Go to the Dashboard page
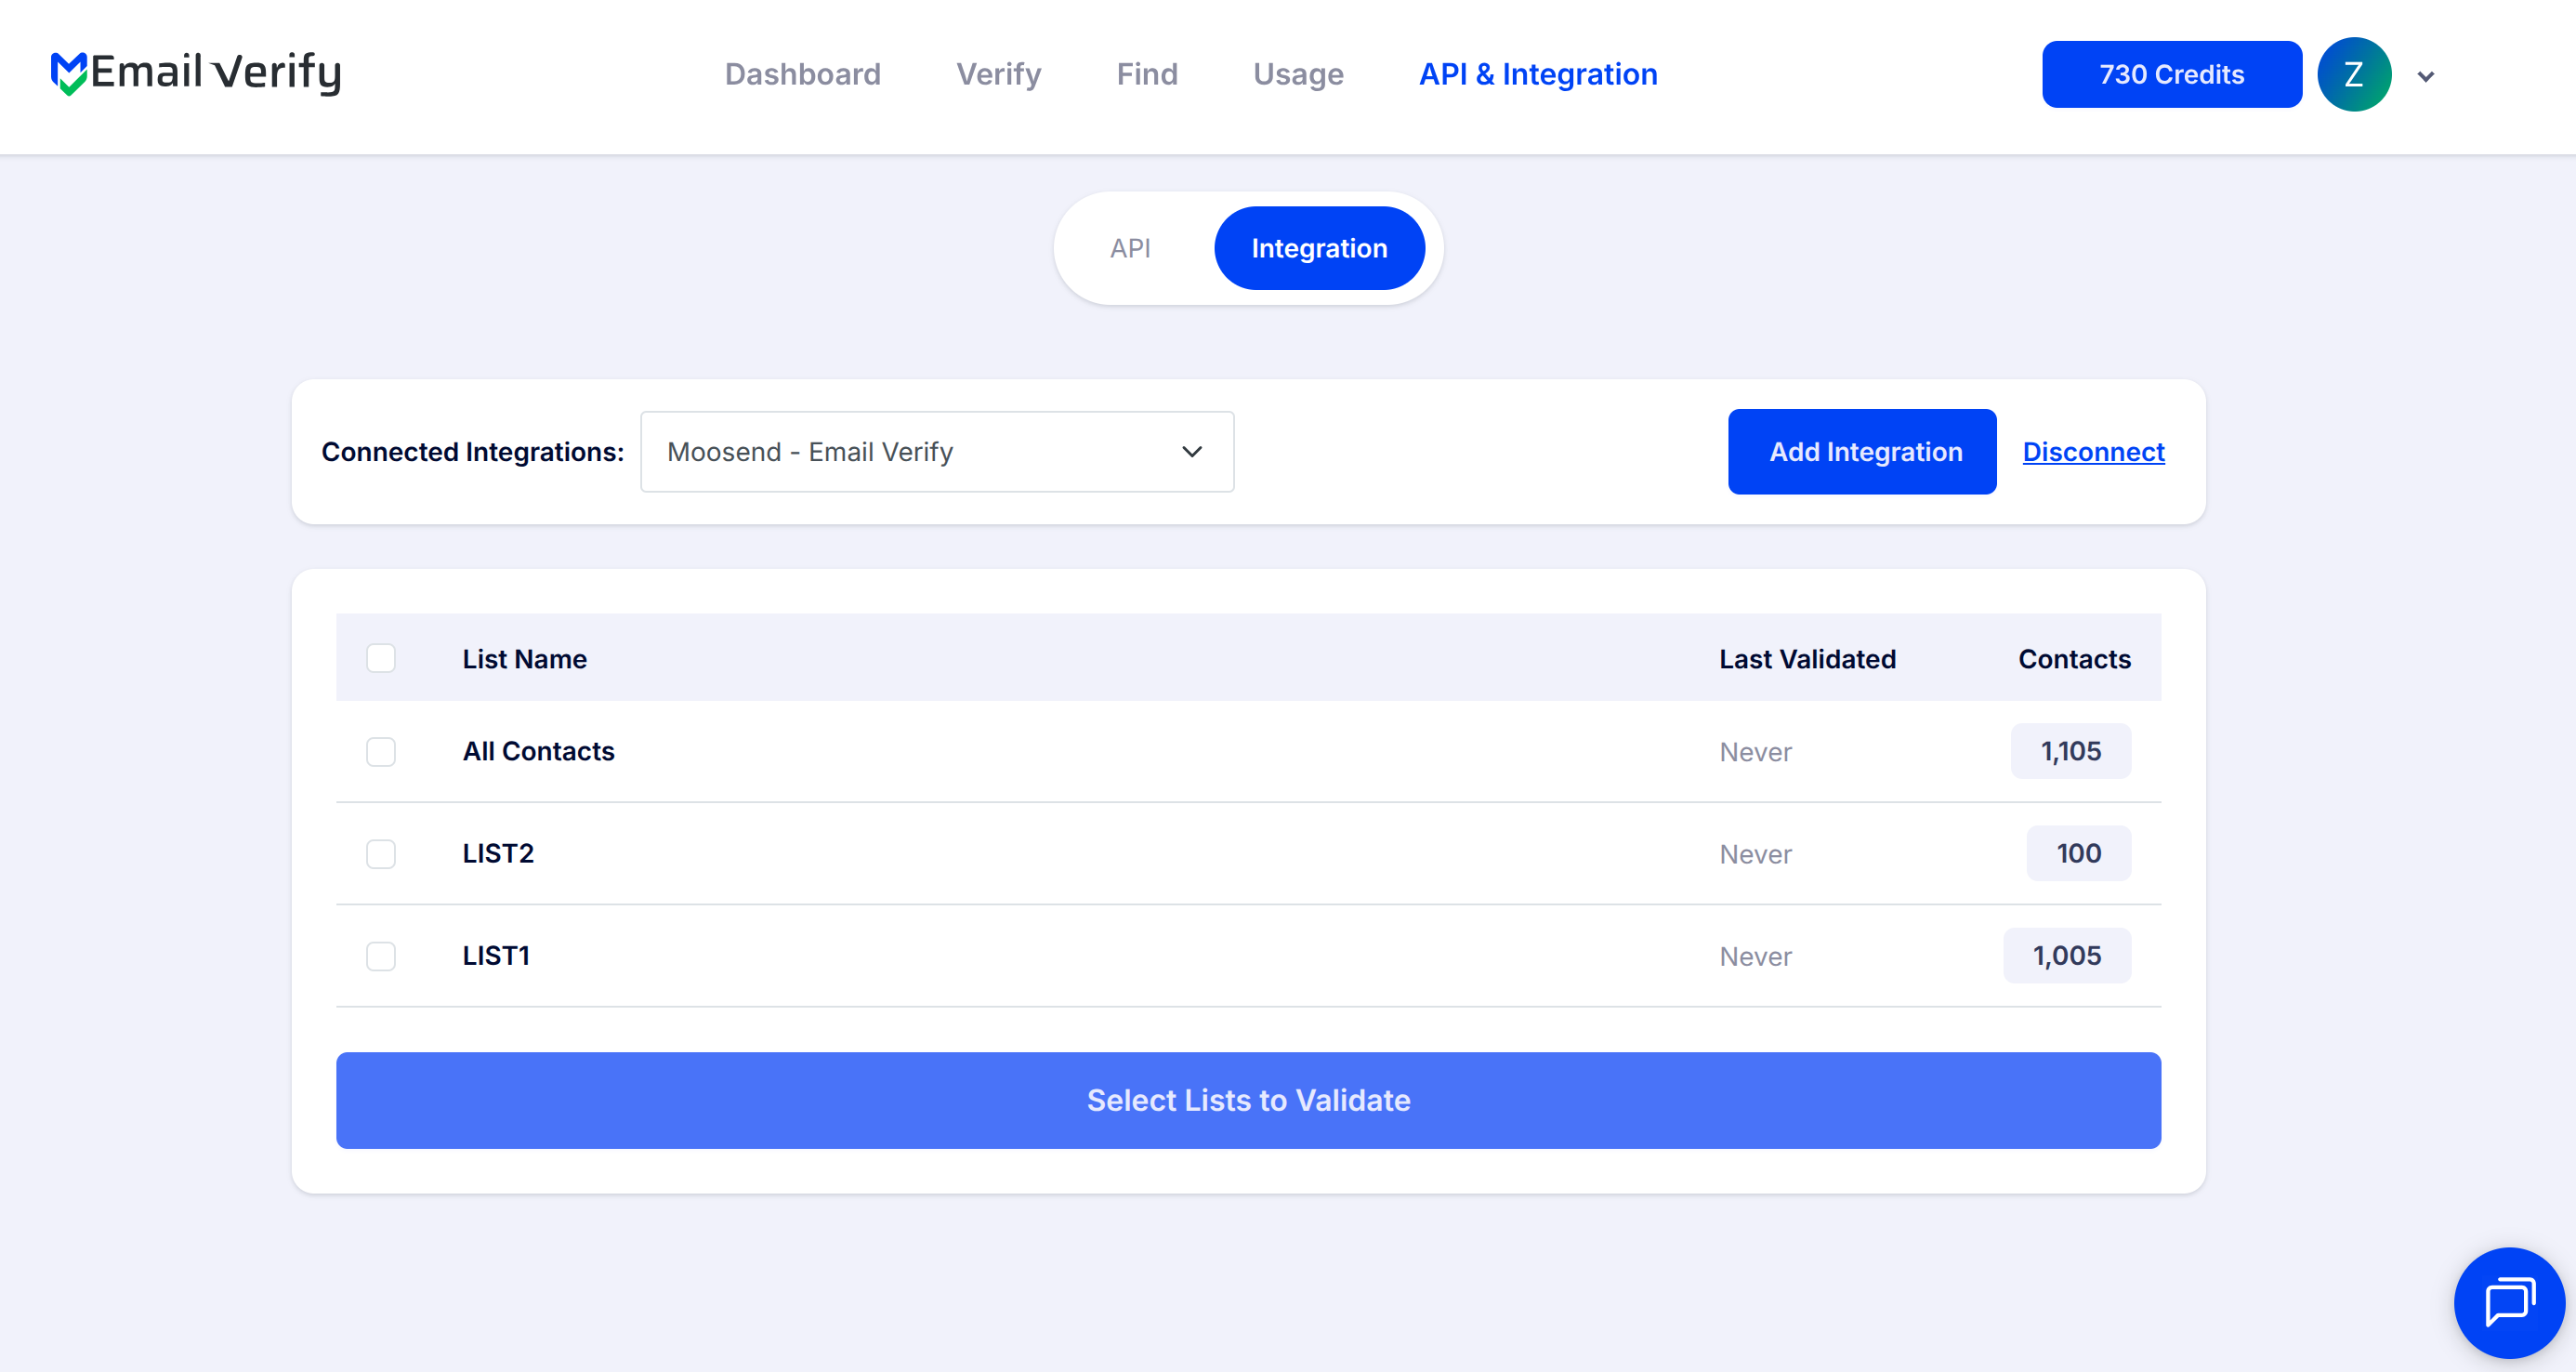The height and width of the screenshot is (1372, 2576). point(802,74)
